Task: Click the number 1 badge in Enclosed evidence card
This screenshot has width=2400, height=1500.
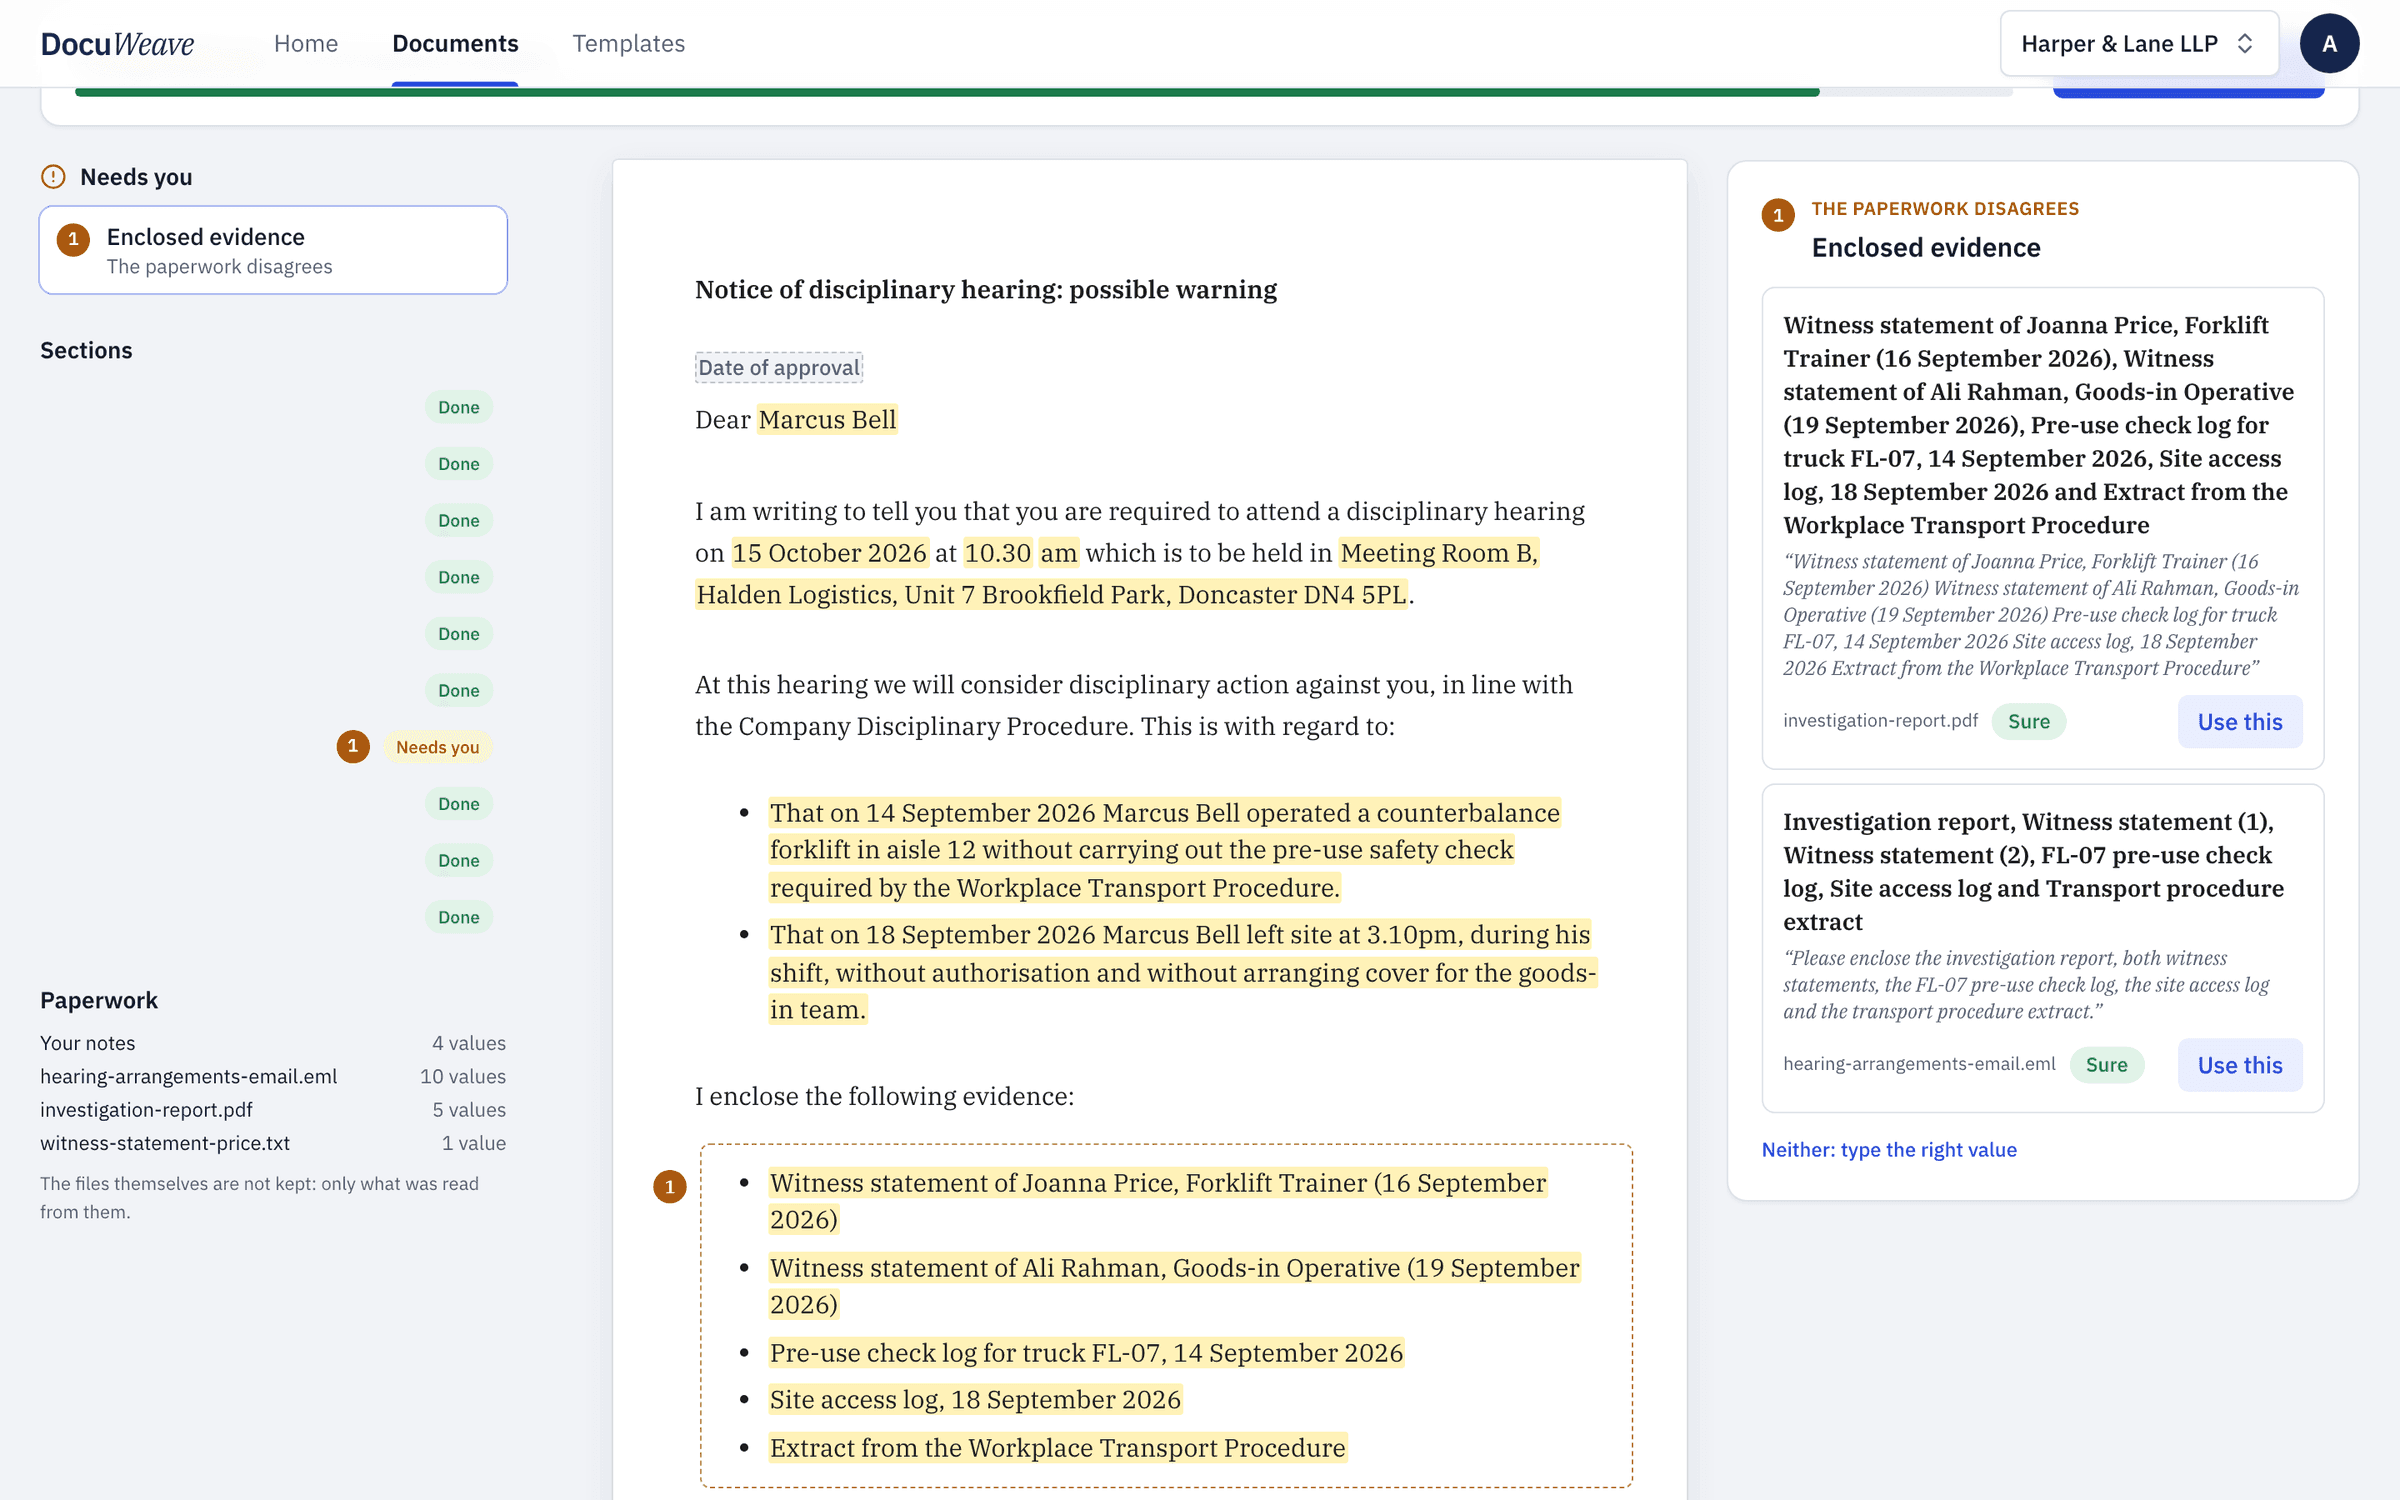Action: [x=73, y=239]
